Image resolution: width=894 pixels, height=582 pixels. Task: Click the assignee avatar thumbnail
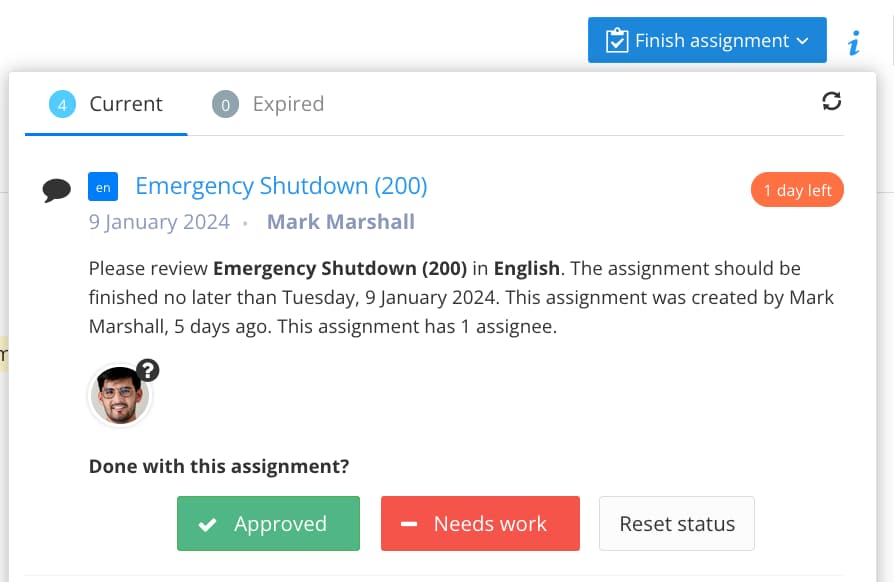120,395
